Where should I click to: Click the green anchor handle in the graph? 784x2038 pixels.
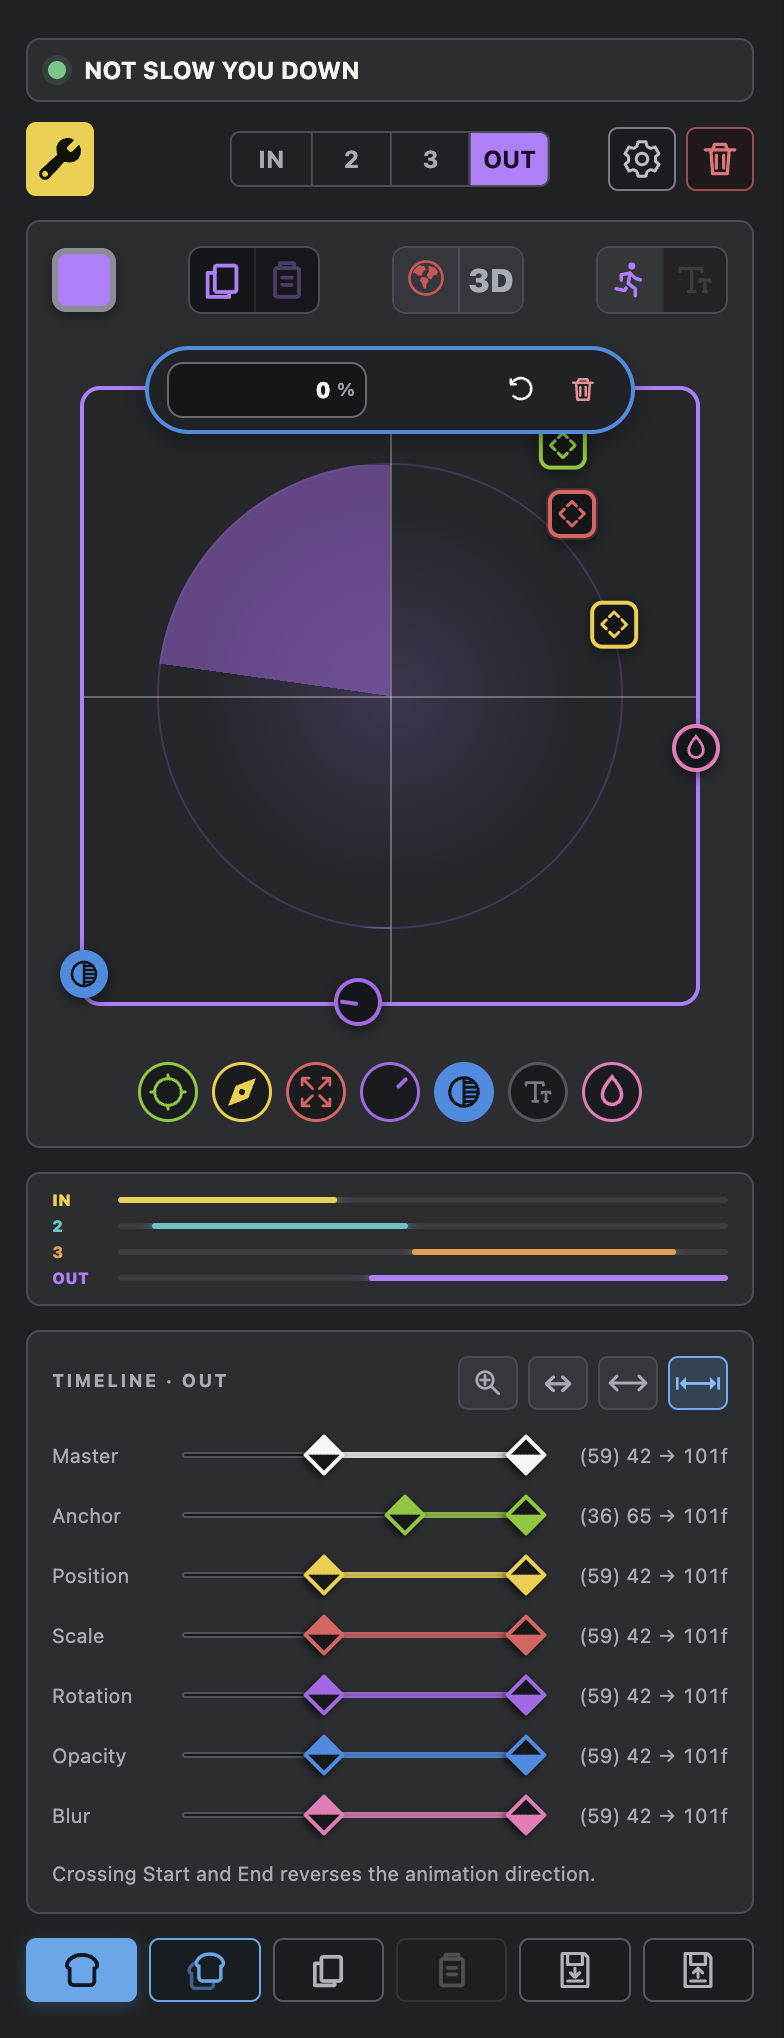coord(563,449)
